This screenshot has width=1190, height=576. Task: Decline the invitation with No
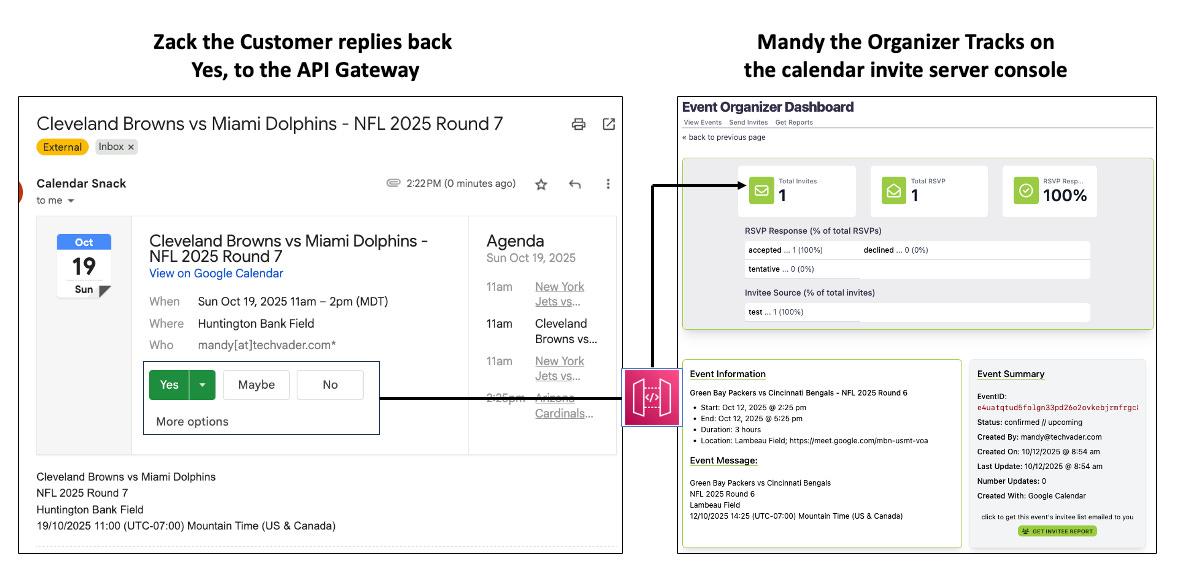tap(330, 386)
